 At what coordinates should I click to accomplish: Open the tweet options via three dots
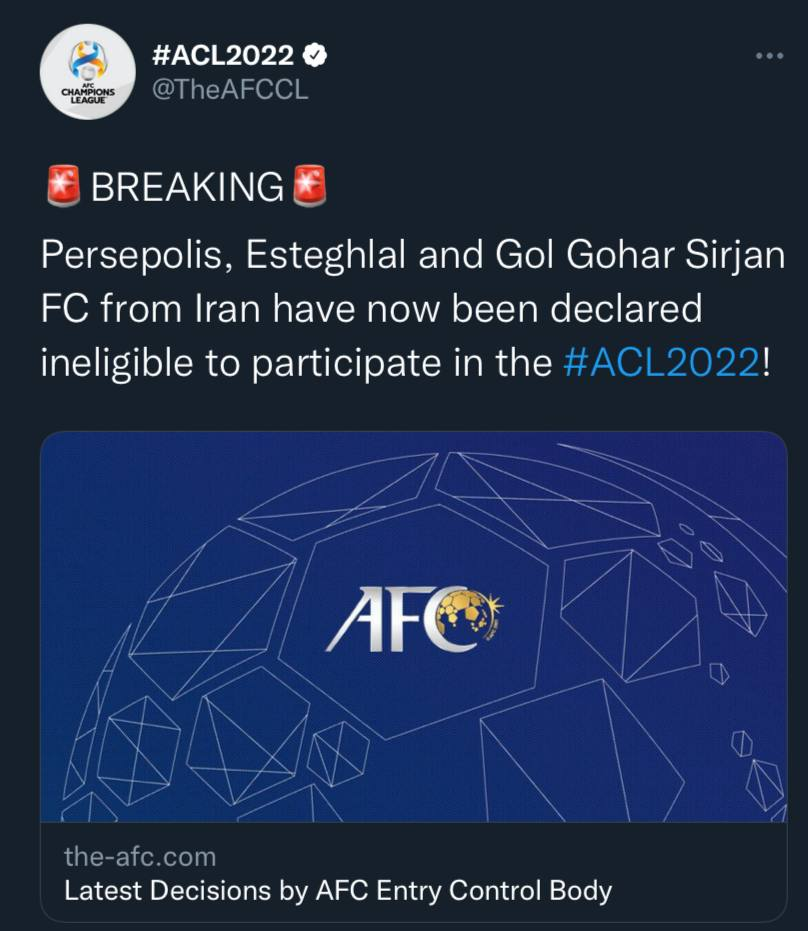coord(769,57)
